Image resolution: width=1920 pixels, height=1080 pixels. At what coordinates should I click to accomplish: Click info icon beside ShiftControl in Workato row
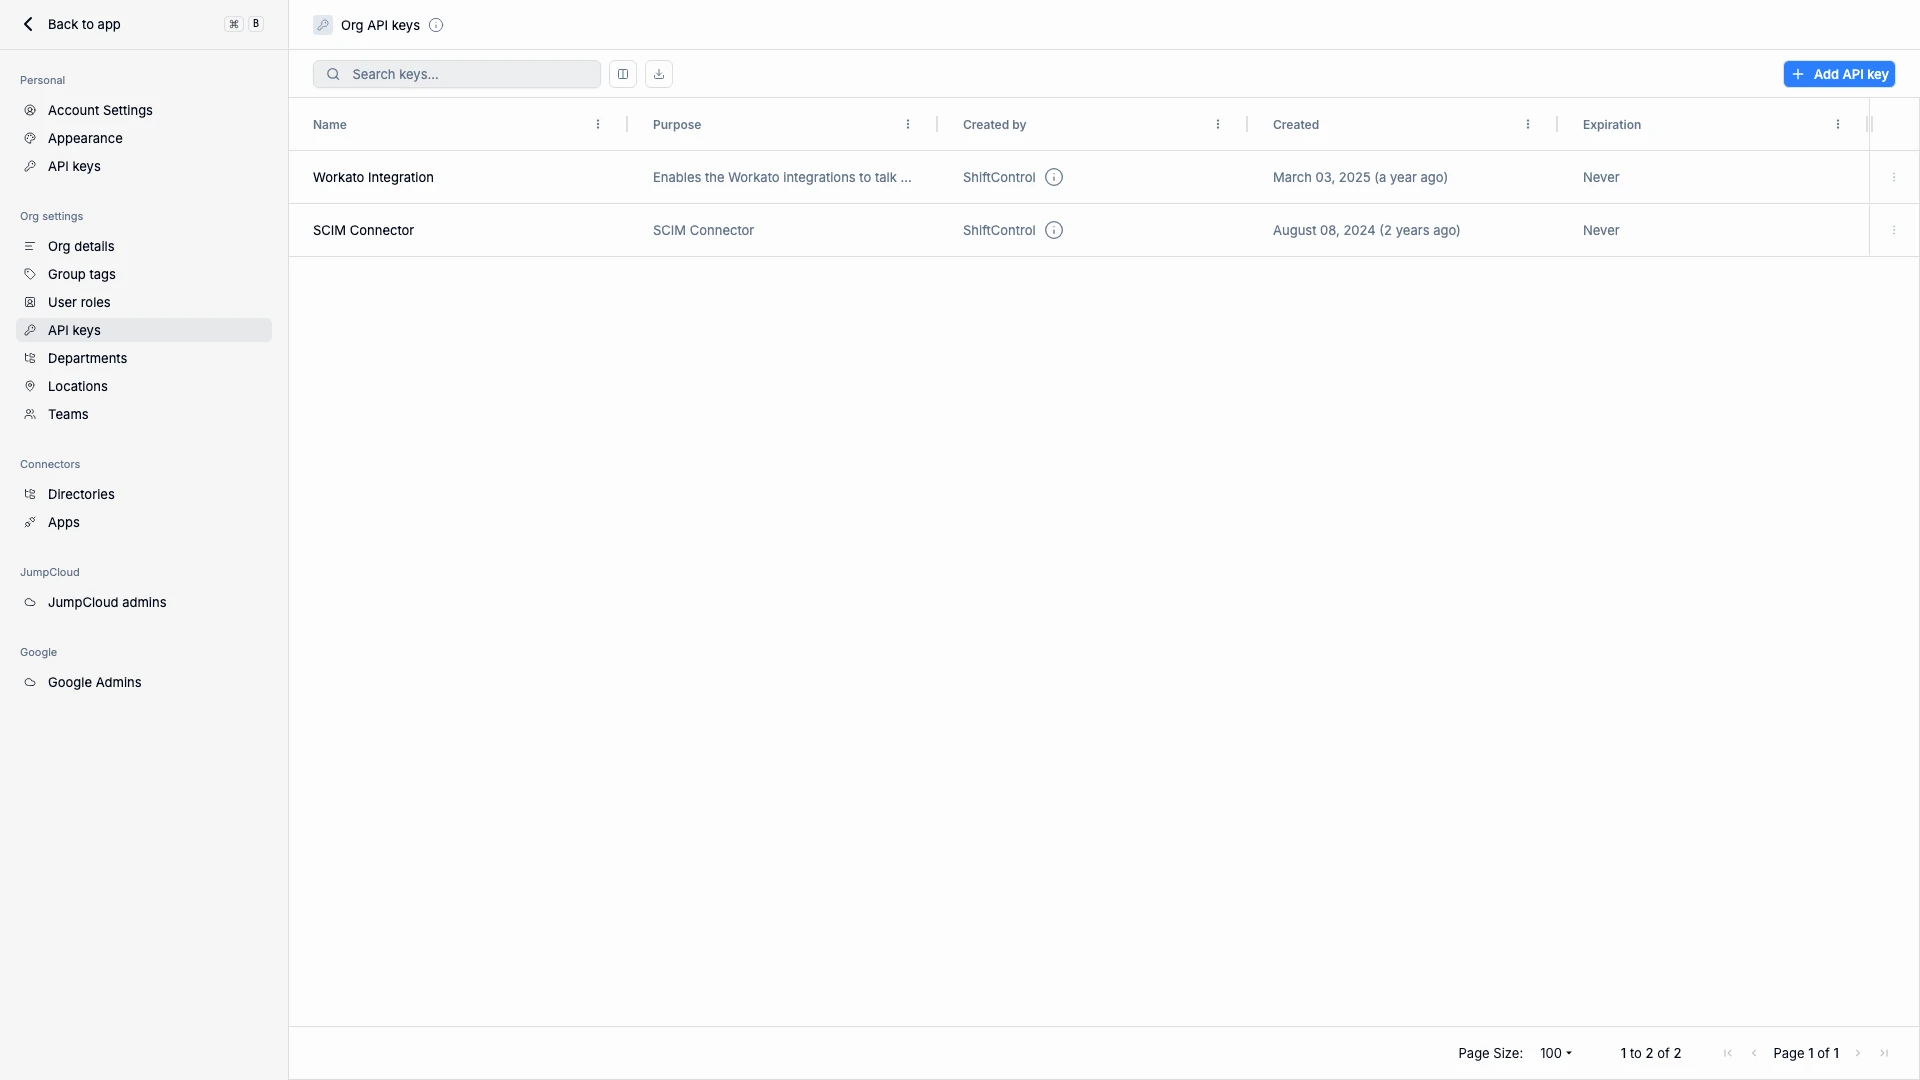[1054, 177]
